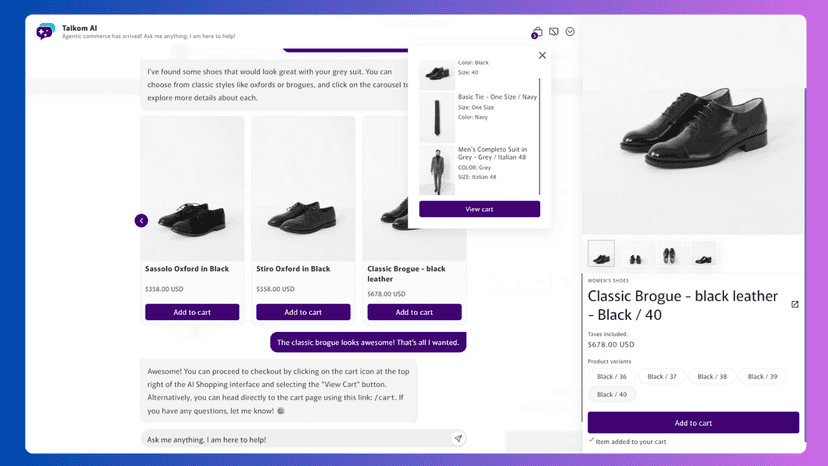Select third product thumbnail of shoes top view
828x466 pixels.
click(669, 254)
